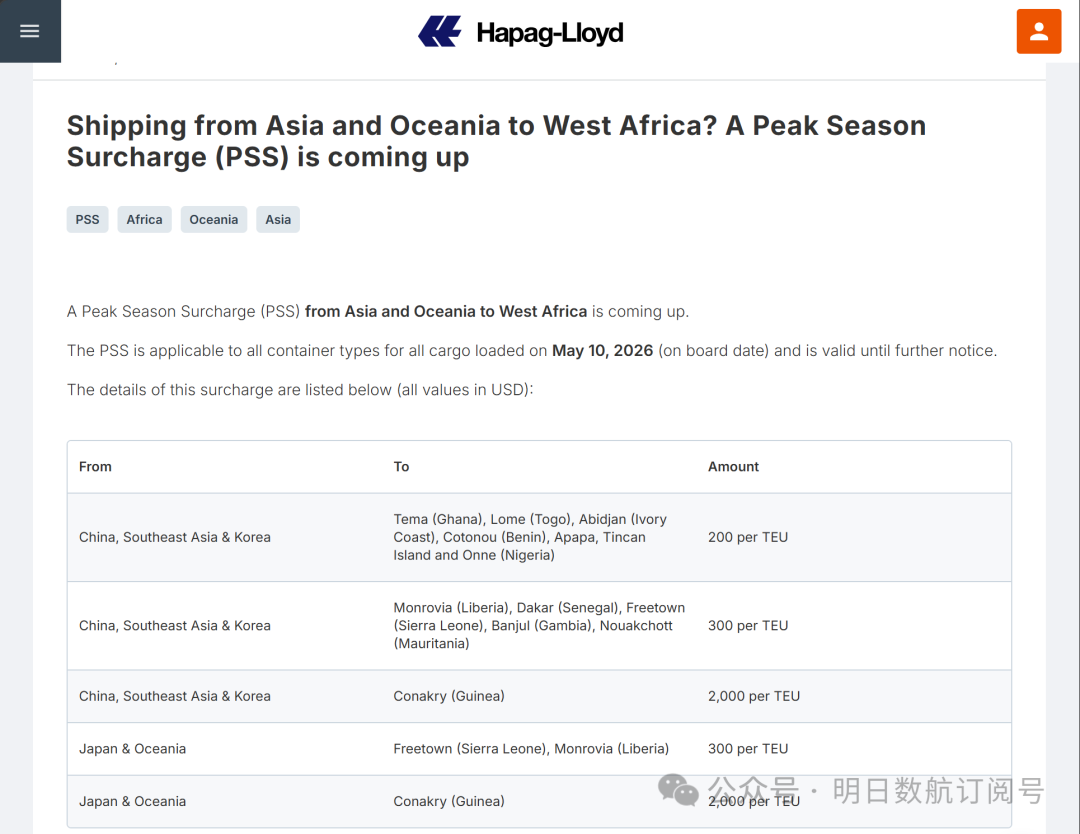Viewport: 1080px width, 834px height.
Task: Click the first 2,000 per TEU cell
Action: 754,696
